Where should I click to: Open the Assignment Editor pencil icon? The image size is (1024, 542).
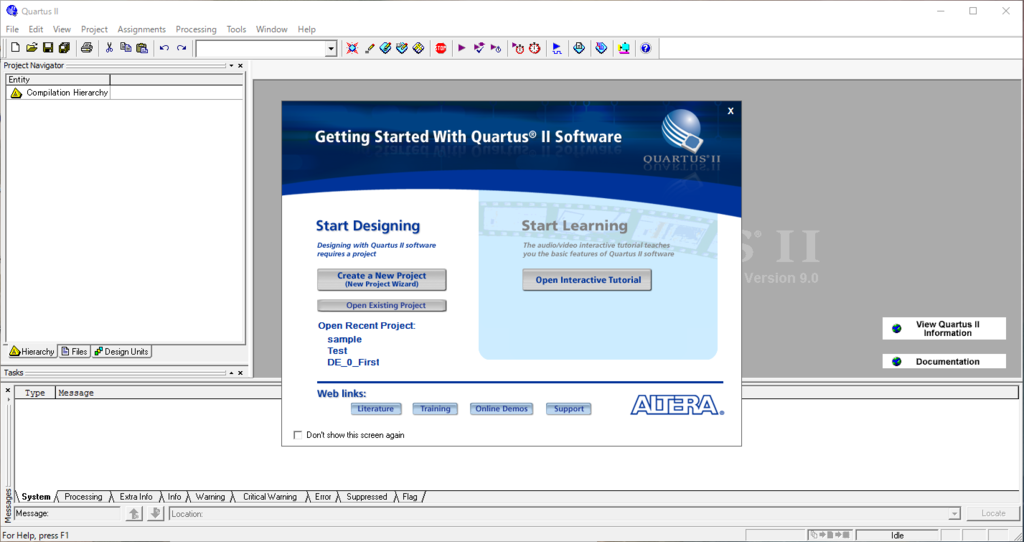[370, 48]
